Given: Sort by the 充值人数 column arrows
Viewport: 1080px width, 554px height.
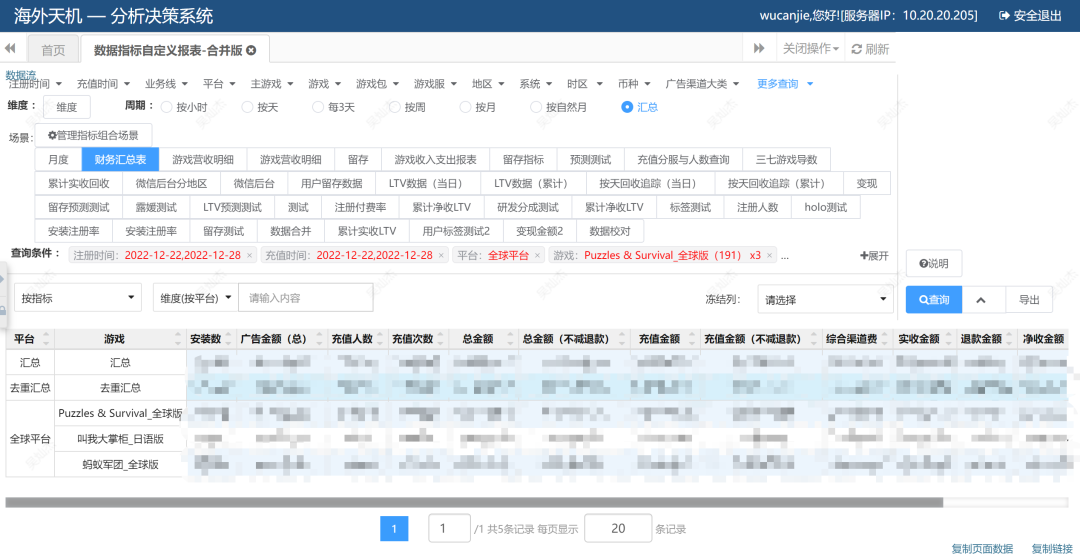Looking at the screenshot, I should (380, 339).
